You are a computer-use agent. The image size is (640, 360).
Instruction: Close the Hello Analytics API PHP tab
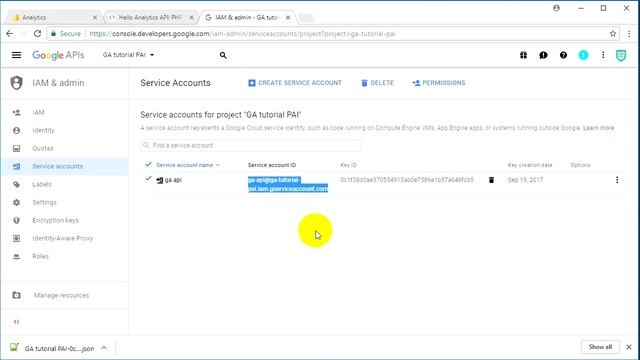(x=191, y=18)
